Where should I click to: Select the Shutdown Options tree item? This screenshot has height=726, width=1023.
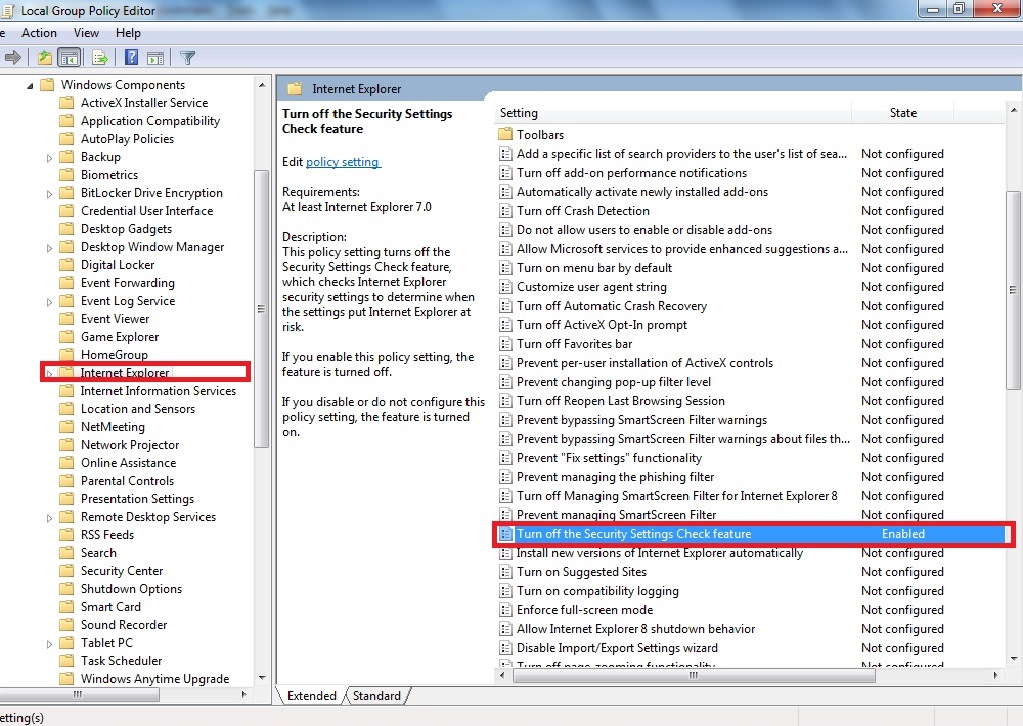tap(131, 588)
